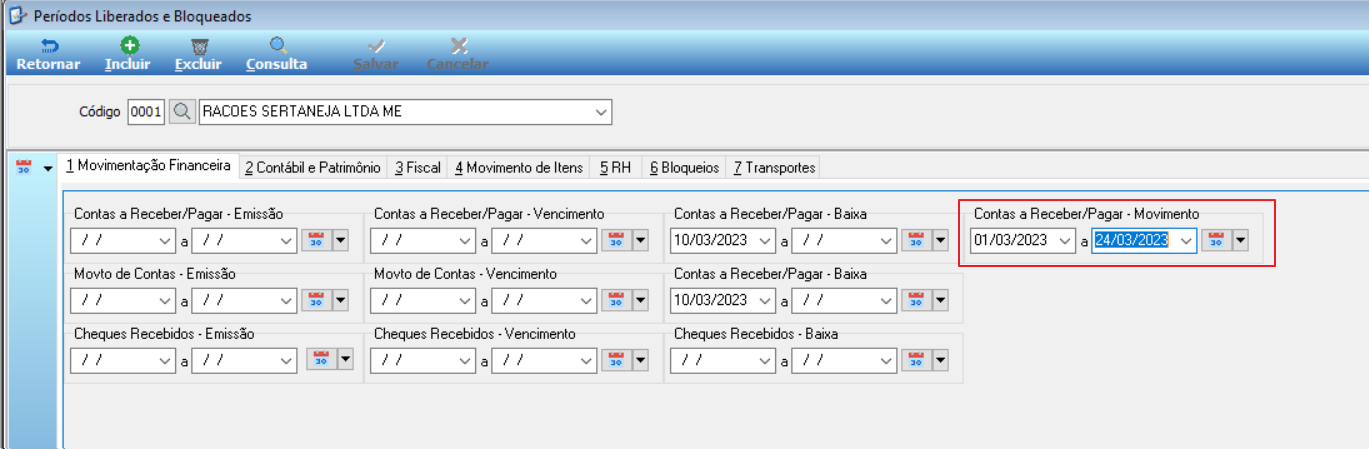The height and width of the screenshot is (449, 1369).
Task: Switch to the 6 Bloqueios tab
Action: (684, 168)
